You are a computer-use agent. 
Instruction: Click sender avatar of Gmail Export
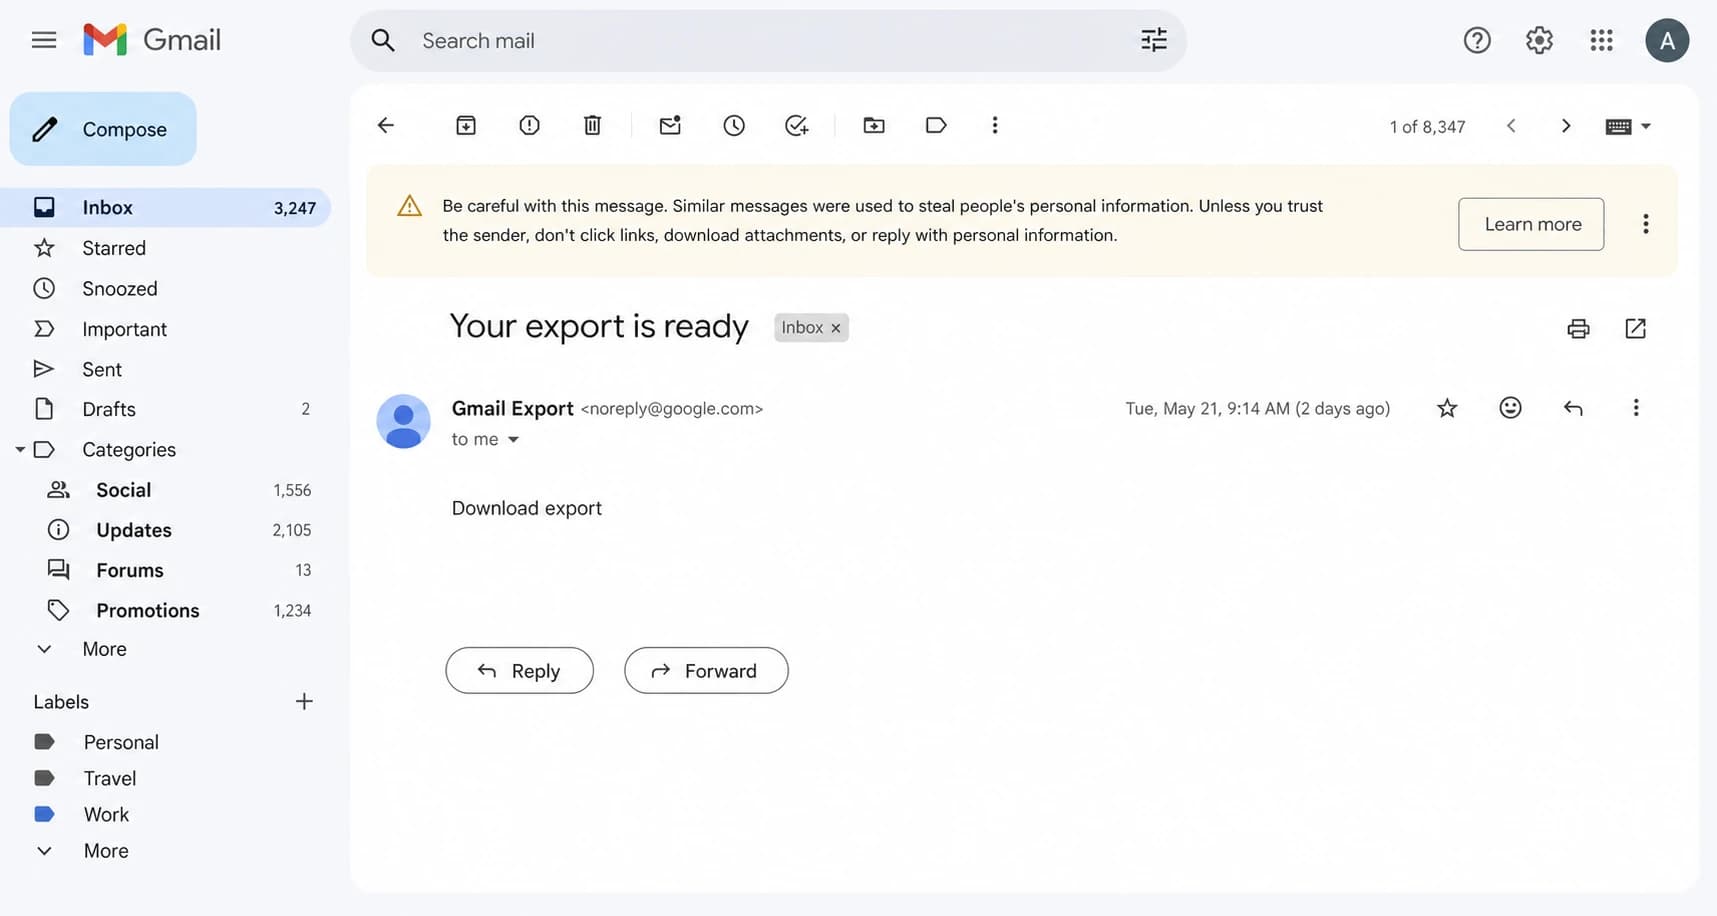point(403,421)
